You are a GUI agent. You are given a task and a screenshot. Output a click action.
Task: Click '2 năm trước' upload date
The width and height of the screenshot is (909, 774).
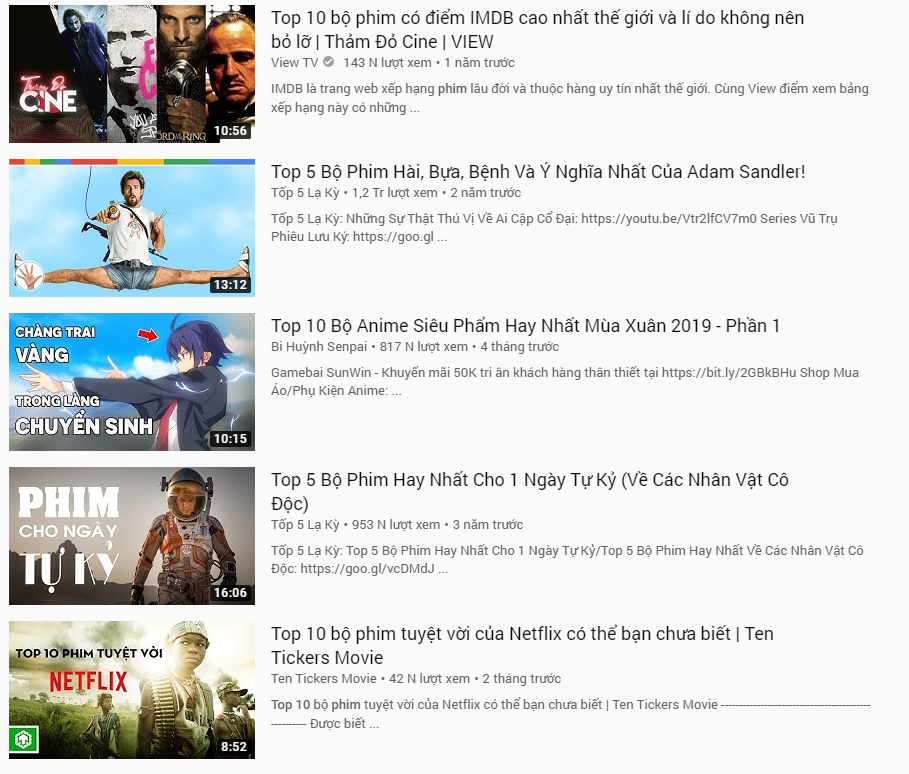(486, 192)
